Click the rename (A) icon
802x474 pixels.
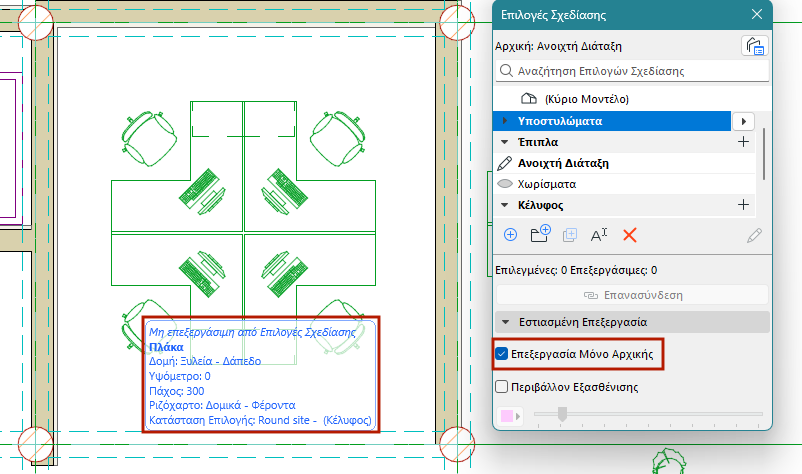[x=598, y=235]
